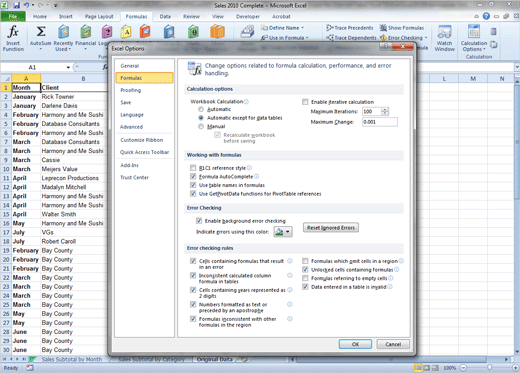Select Manual workbook calculation

(201, 126)
